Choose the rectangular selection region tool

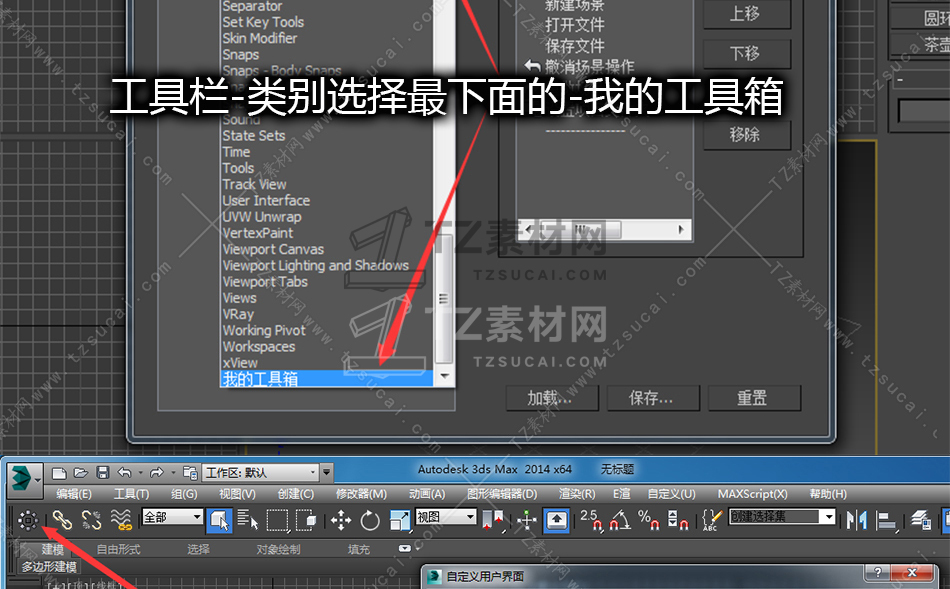point(277,520)
